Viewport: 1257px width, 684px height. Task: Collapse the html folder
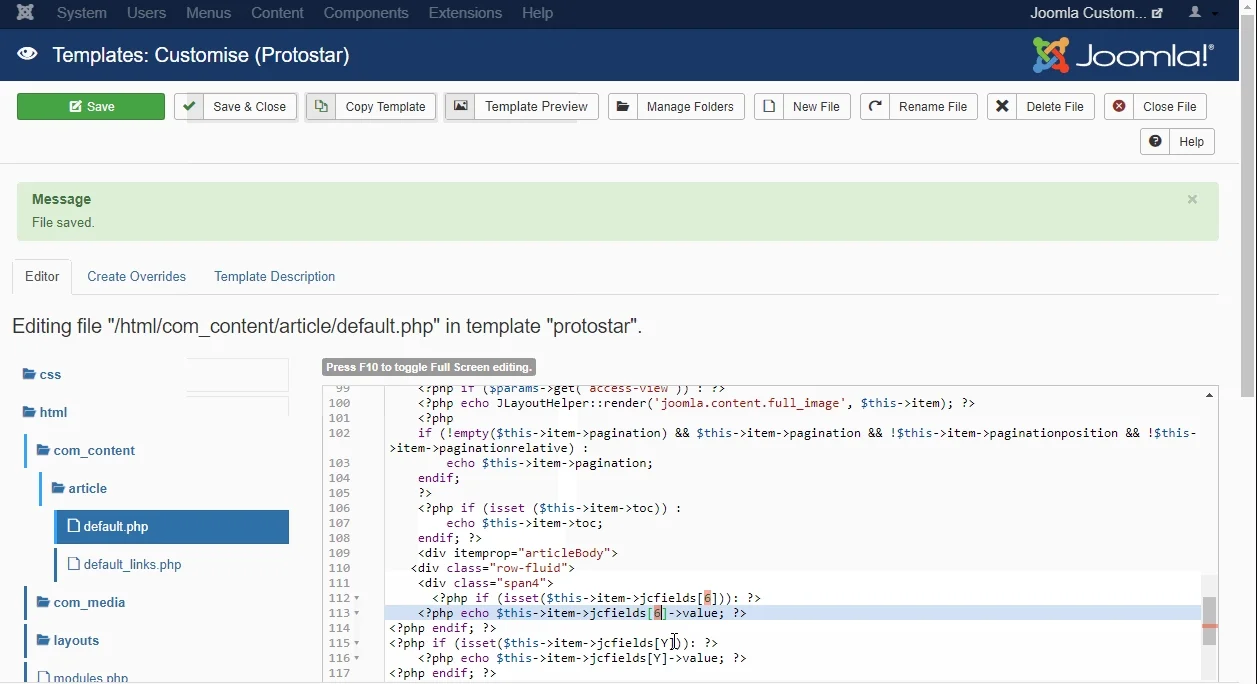pyautogui.click(x=45, y=413)
